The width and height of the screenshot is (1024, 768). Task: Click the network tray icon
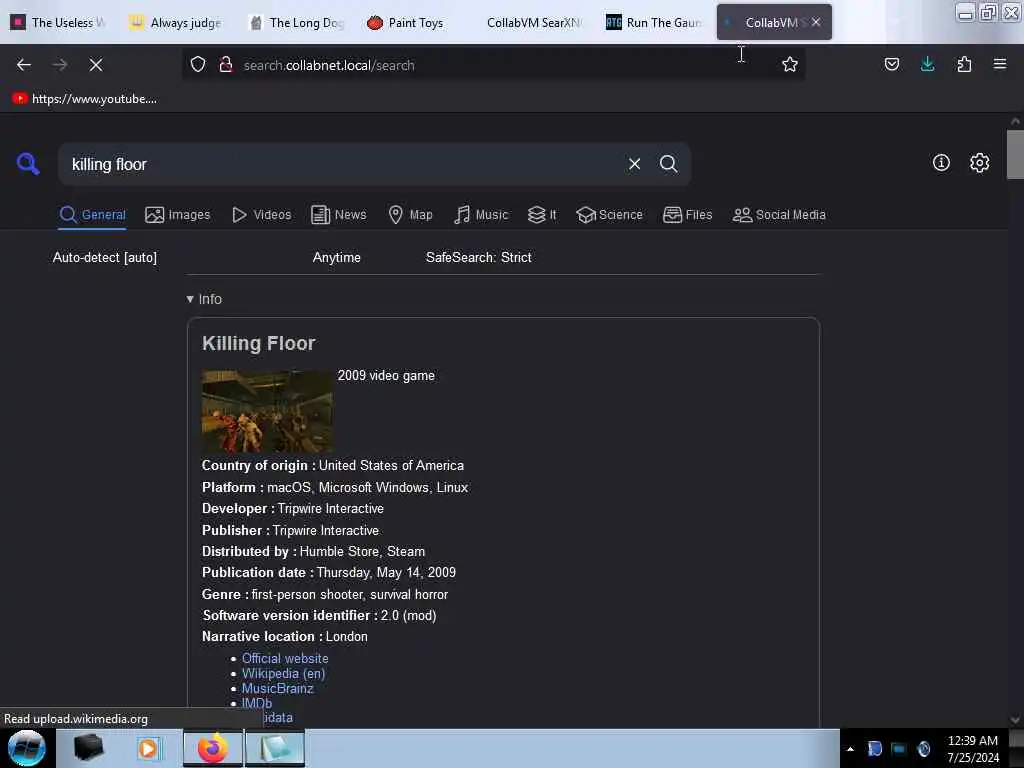[x=899, y=749]
